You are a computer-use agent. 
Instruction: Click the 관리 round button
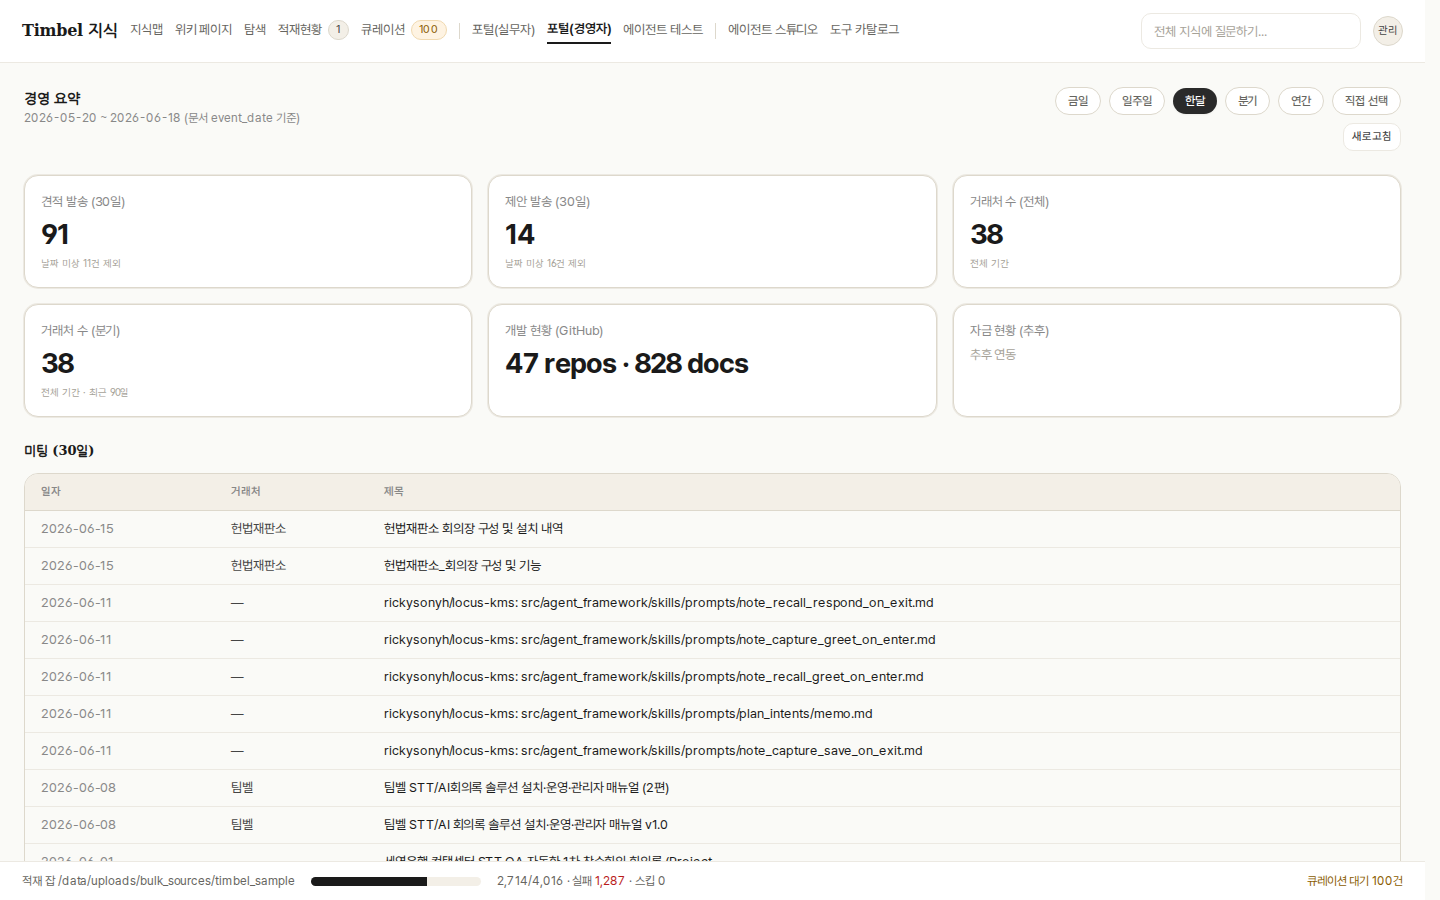(1387, 31)
